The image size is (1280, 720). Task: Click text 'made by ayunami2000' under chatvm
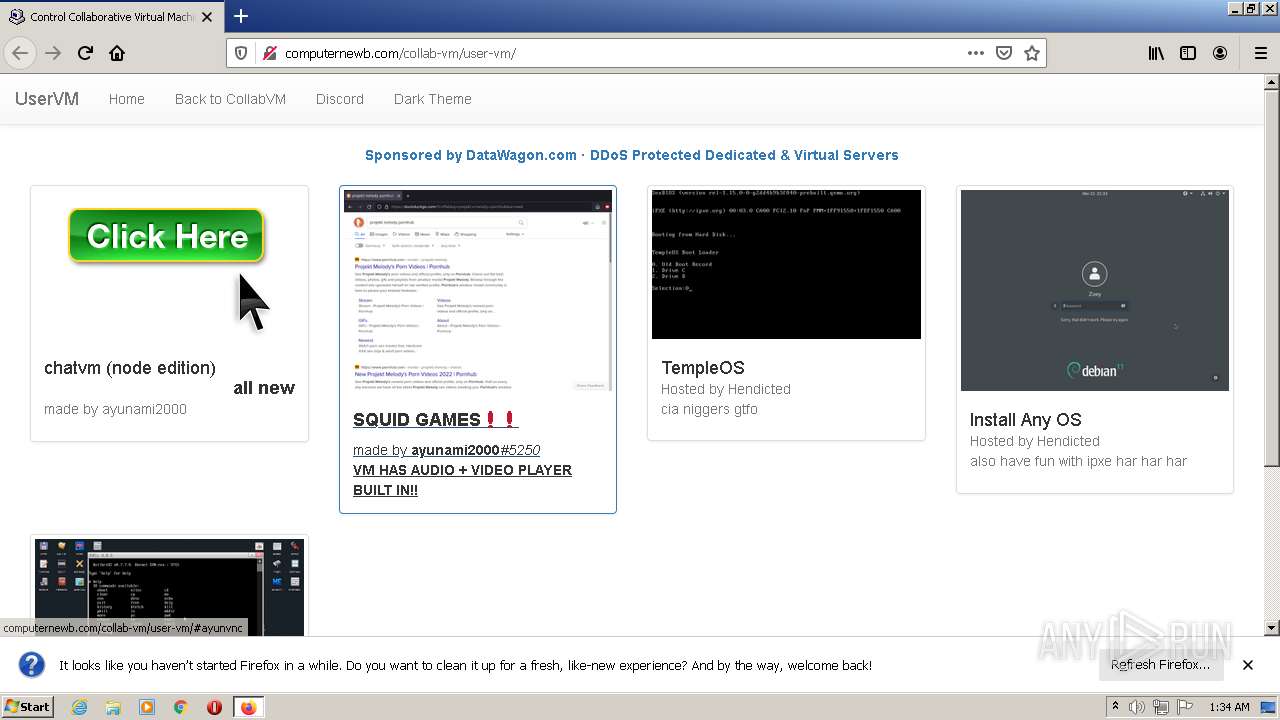pos(115,409)
